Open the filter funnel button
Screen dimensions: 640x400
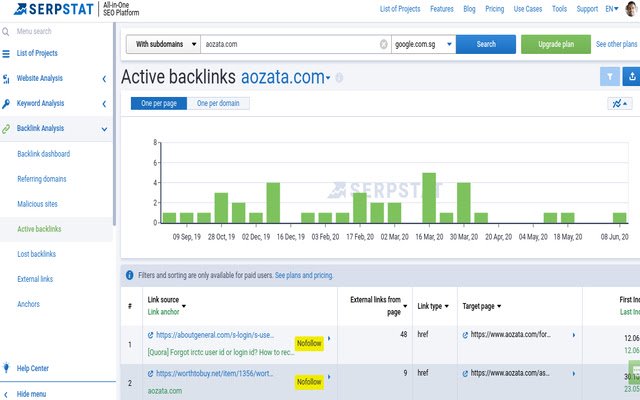[610, 76]
